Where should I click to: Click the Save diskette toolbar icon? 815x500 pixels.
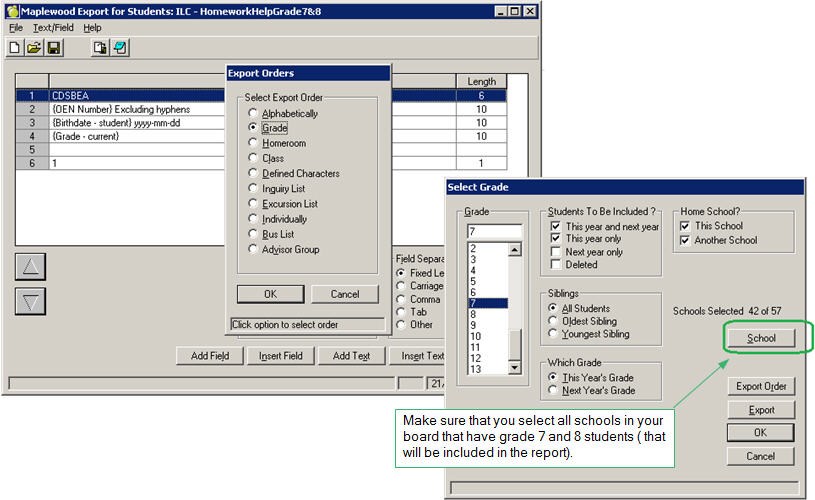coord(54,47)
